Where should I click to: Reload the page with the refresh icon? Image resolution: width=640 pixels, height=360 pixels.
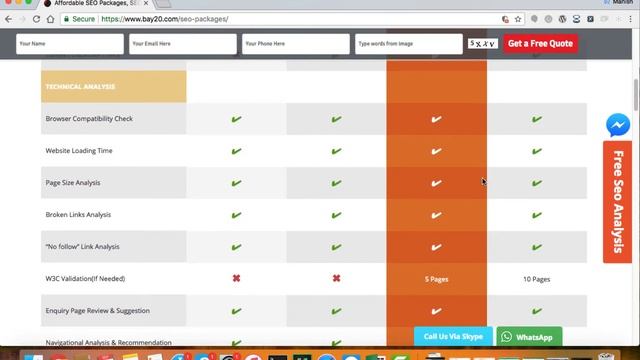point(36,19)
